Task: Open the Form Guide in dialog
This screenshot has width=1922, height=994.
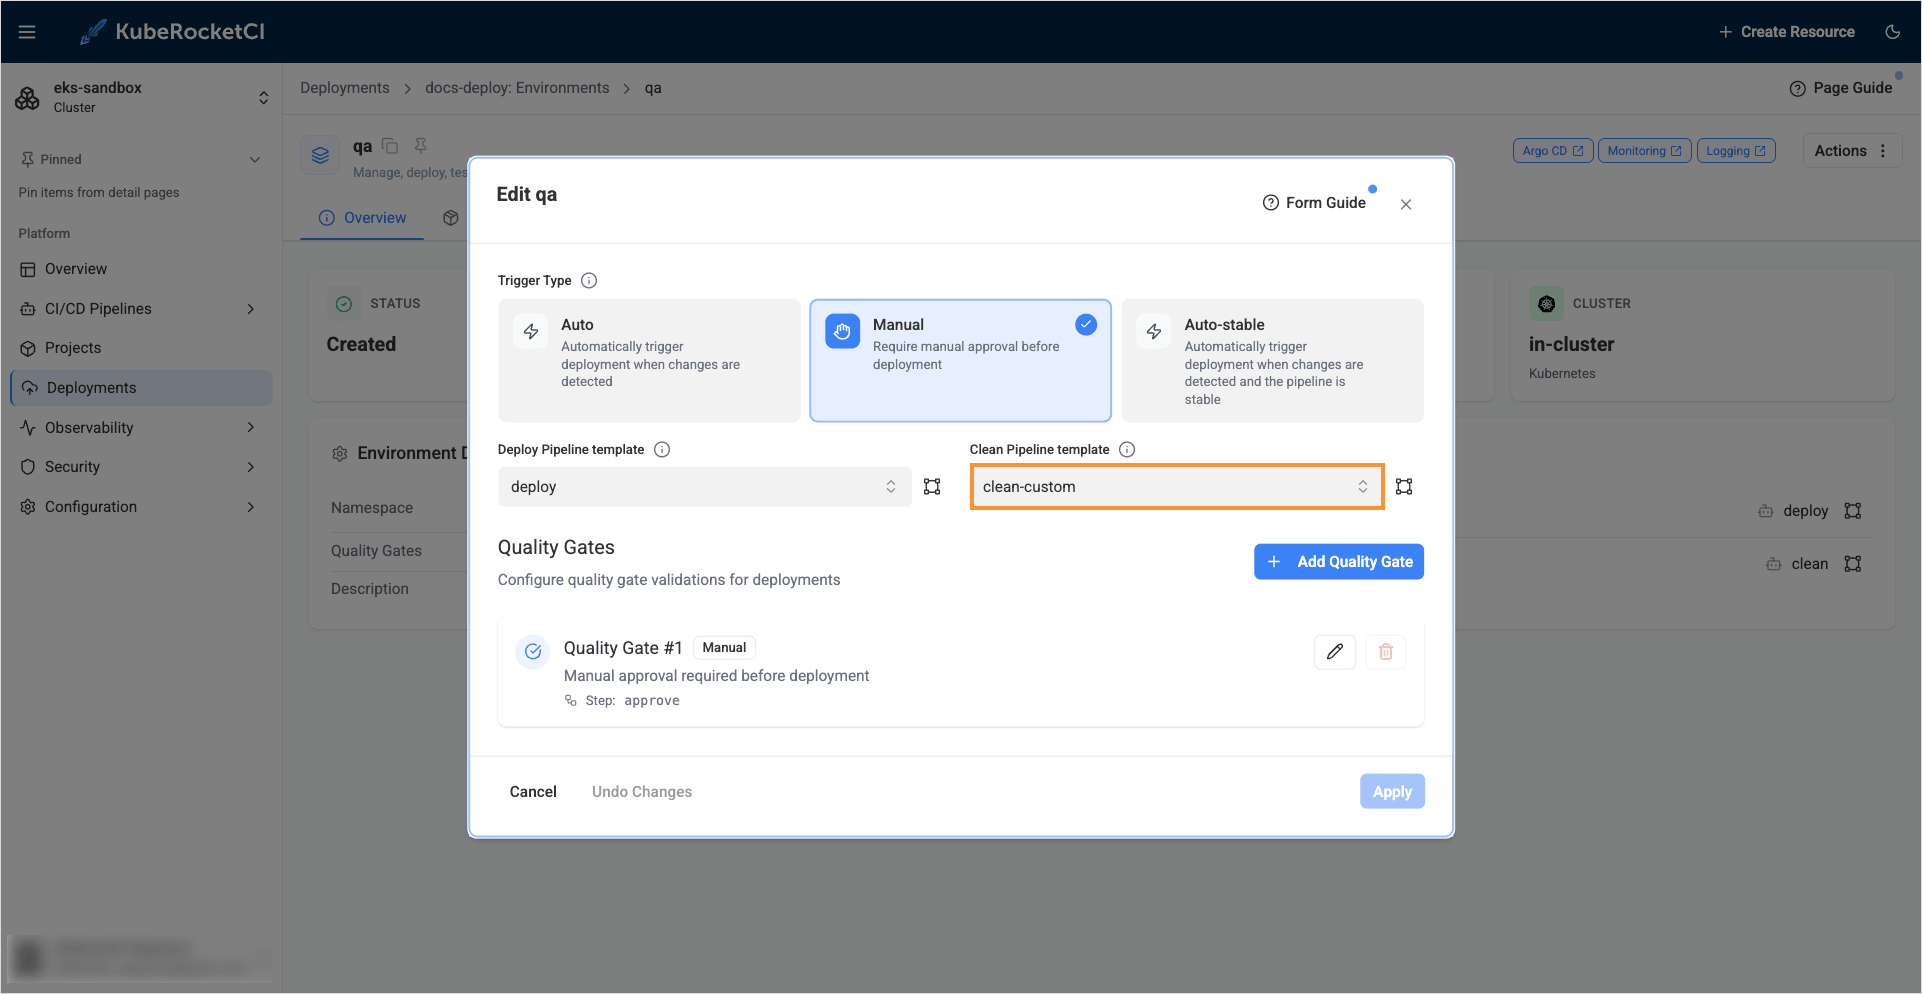Action: (1314, 203)
